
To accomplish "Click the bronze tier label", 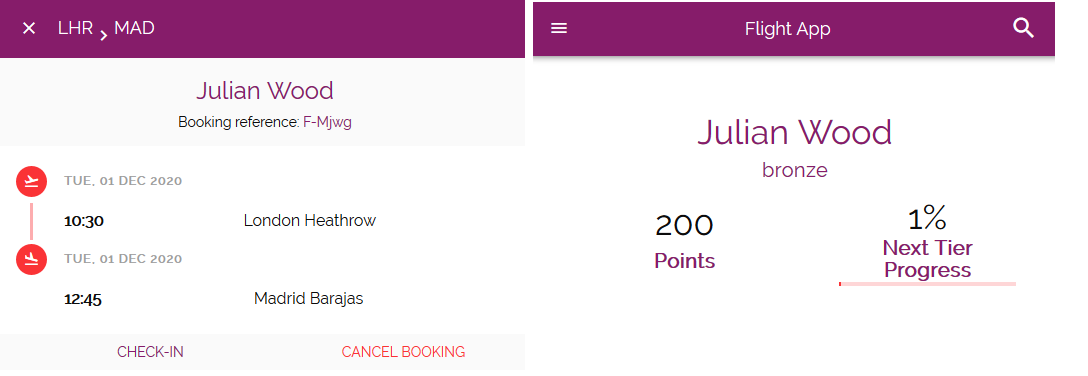I will tap(794, 170).
